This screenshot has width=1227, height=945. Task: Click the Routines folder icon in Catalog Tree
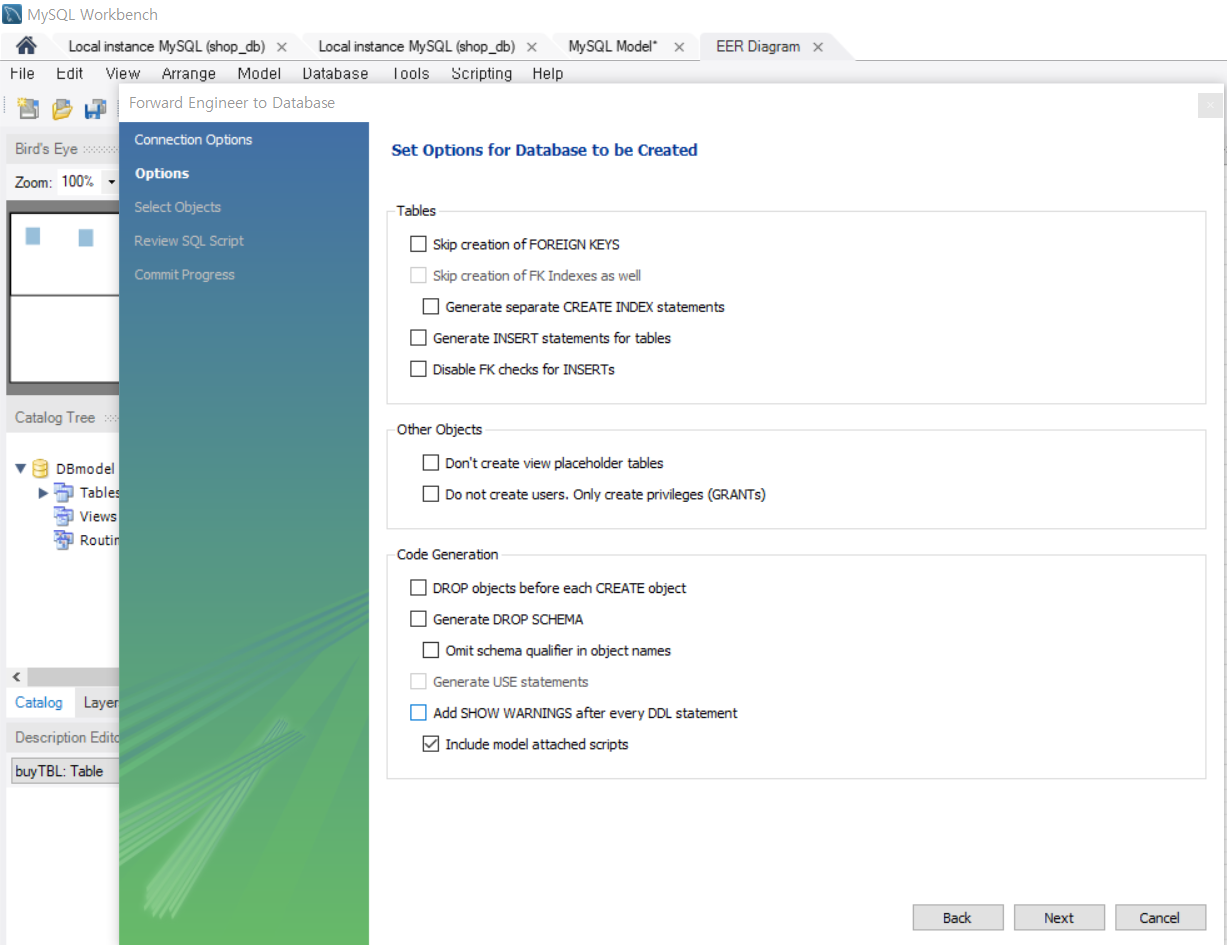click(x=64, y=540)
